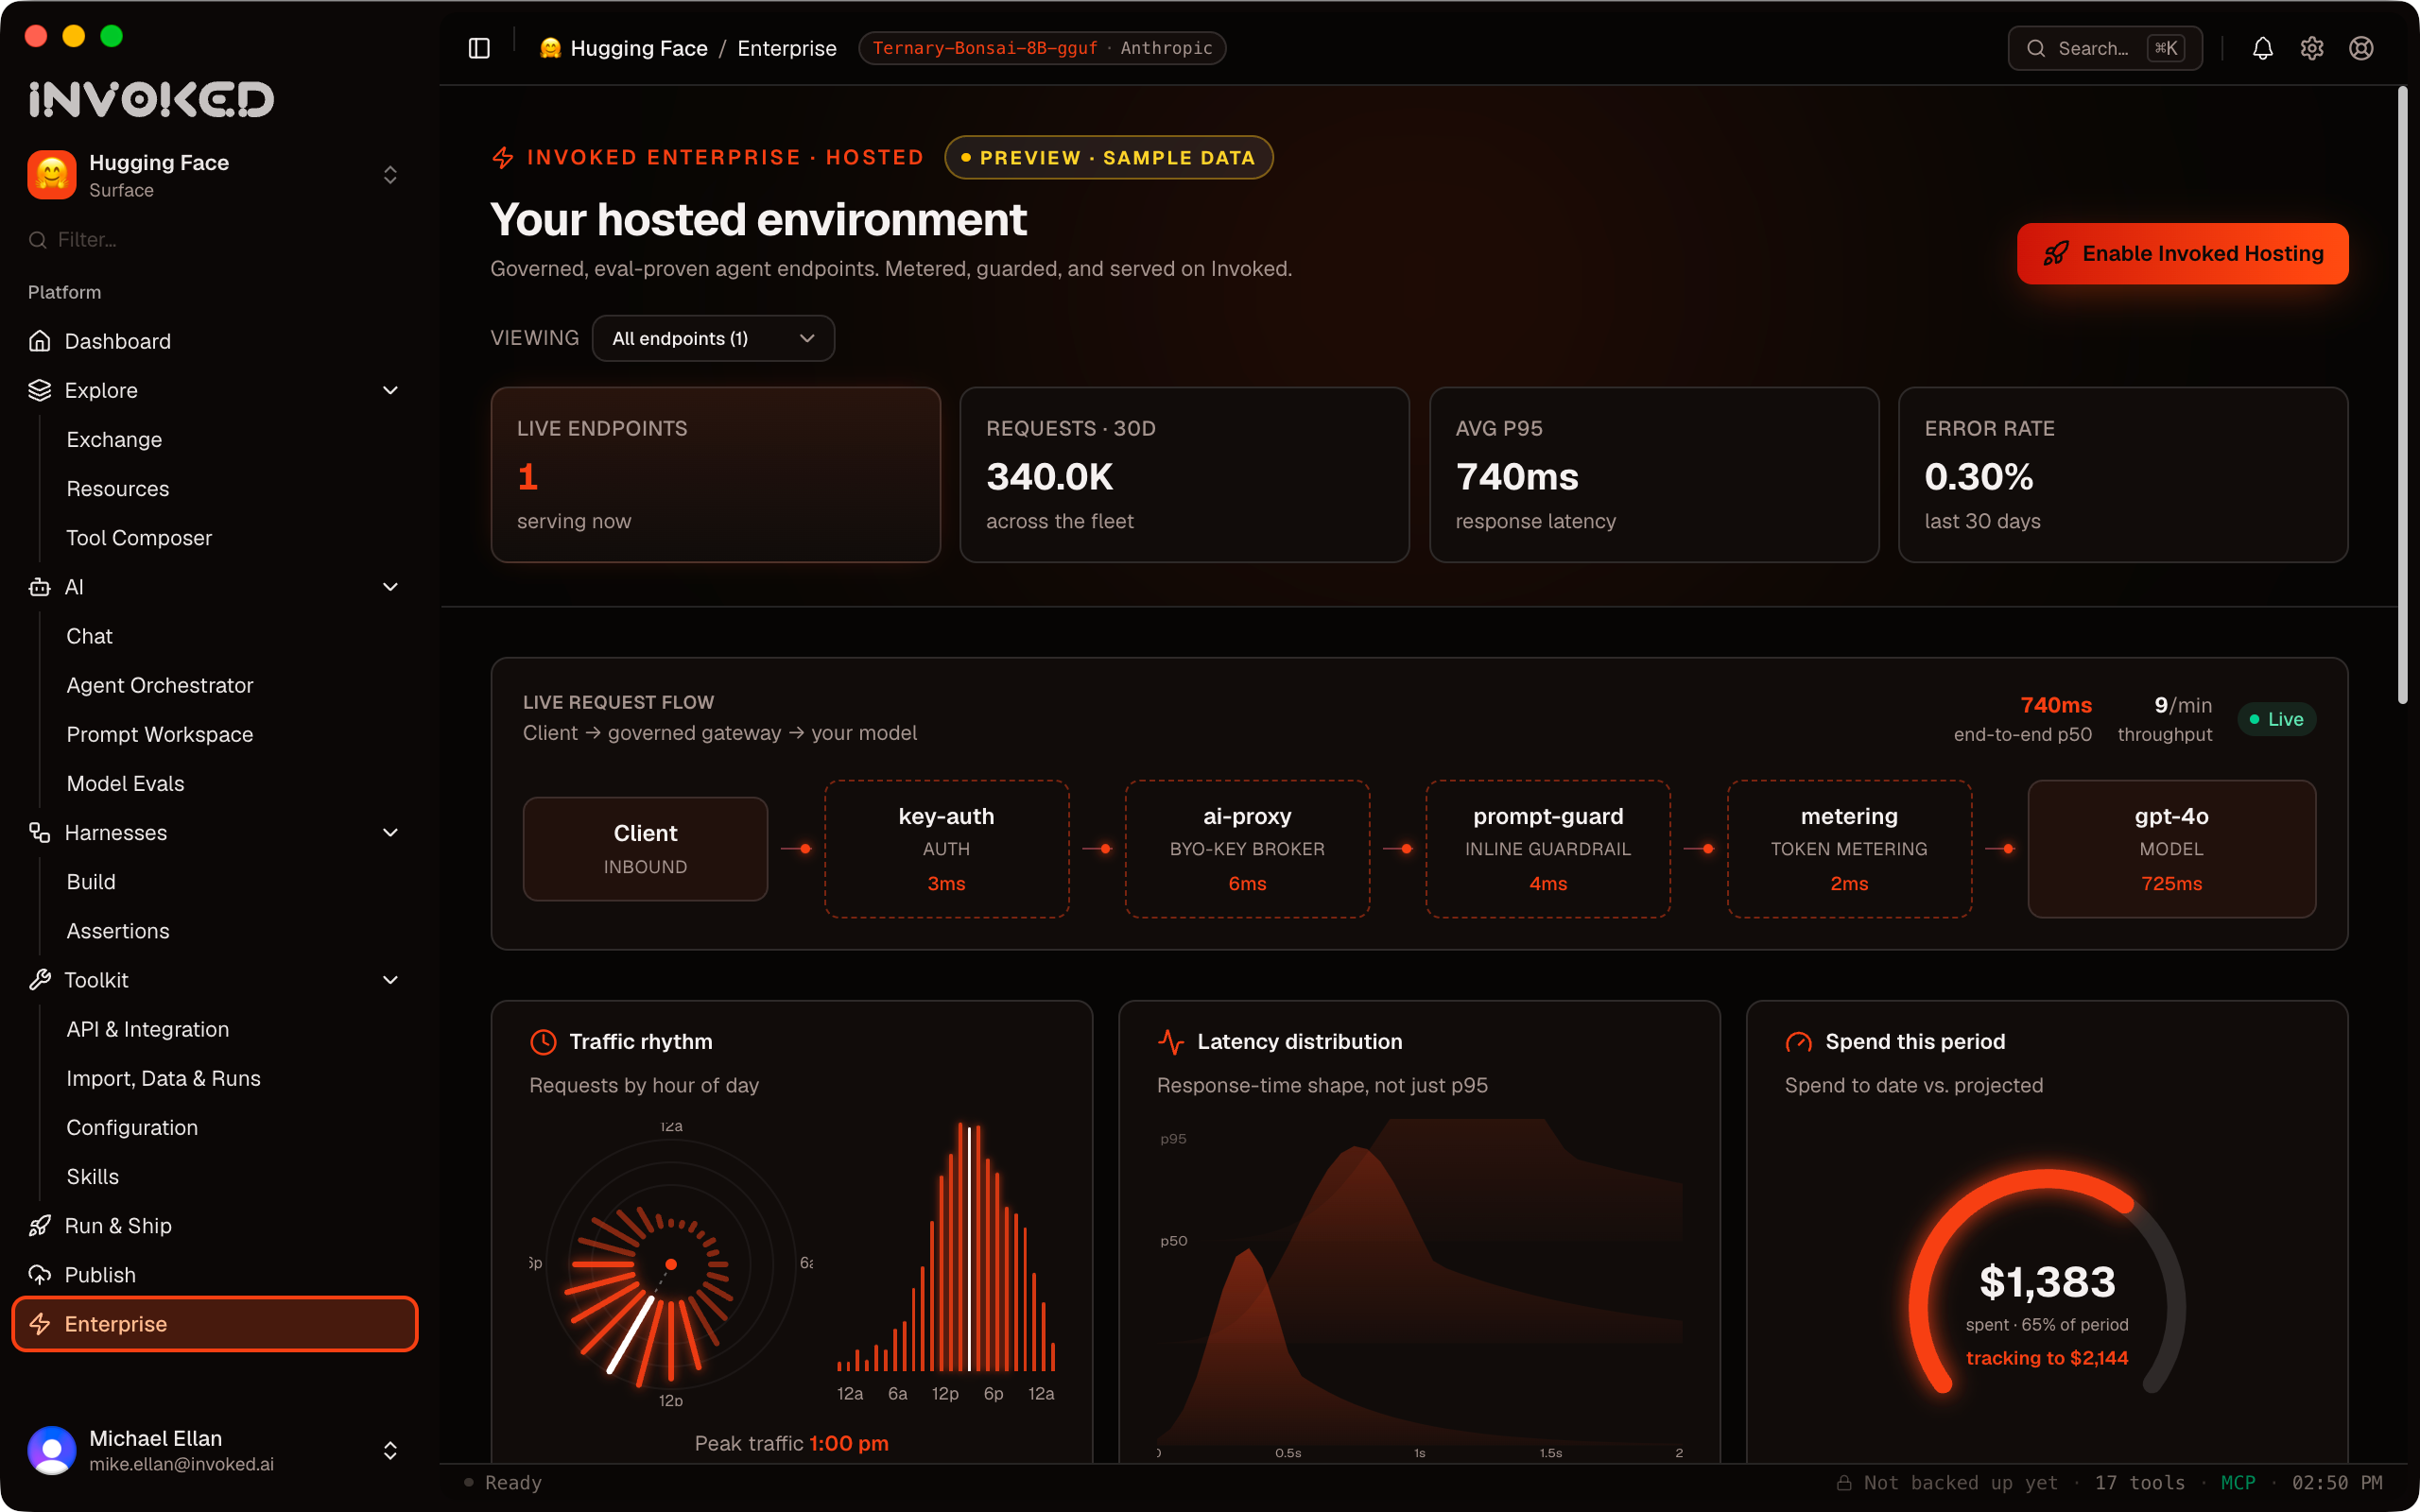Open Model Evals
The width and height of the screenshot is (2420, 1512).
(x=125, y=783)
